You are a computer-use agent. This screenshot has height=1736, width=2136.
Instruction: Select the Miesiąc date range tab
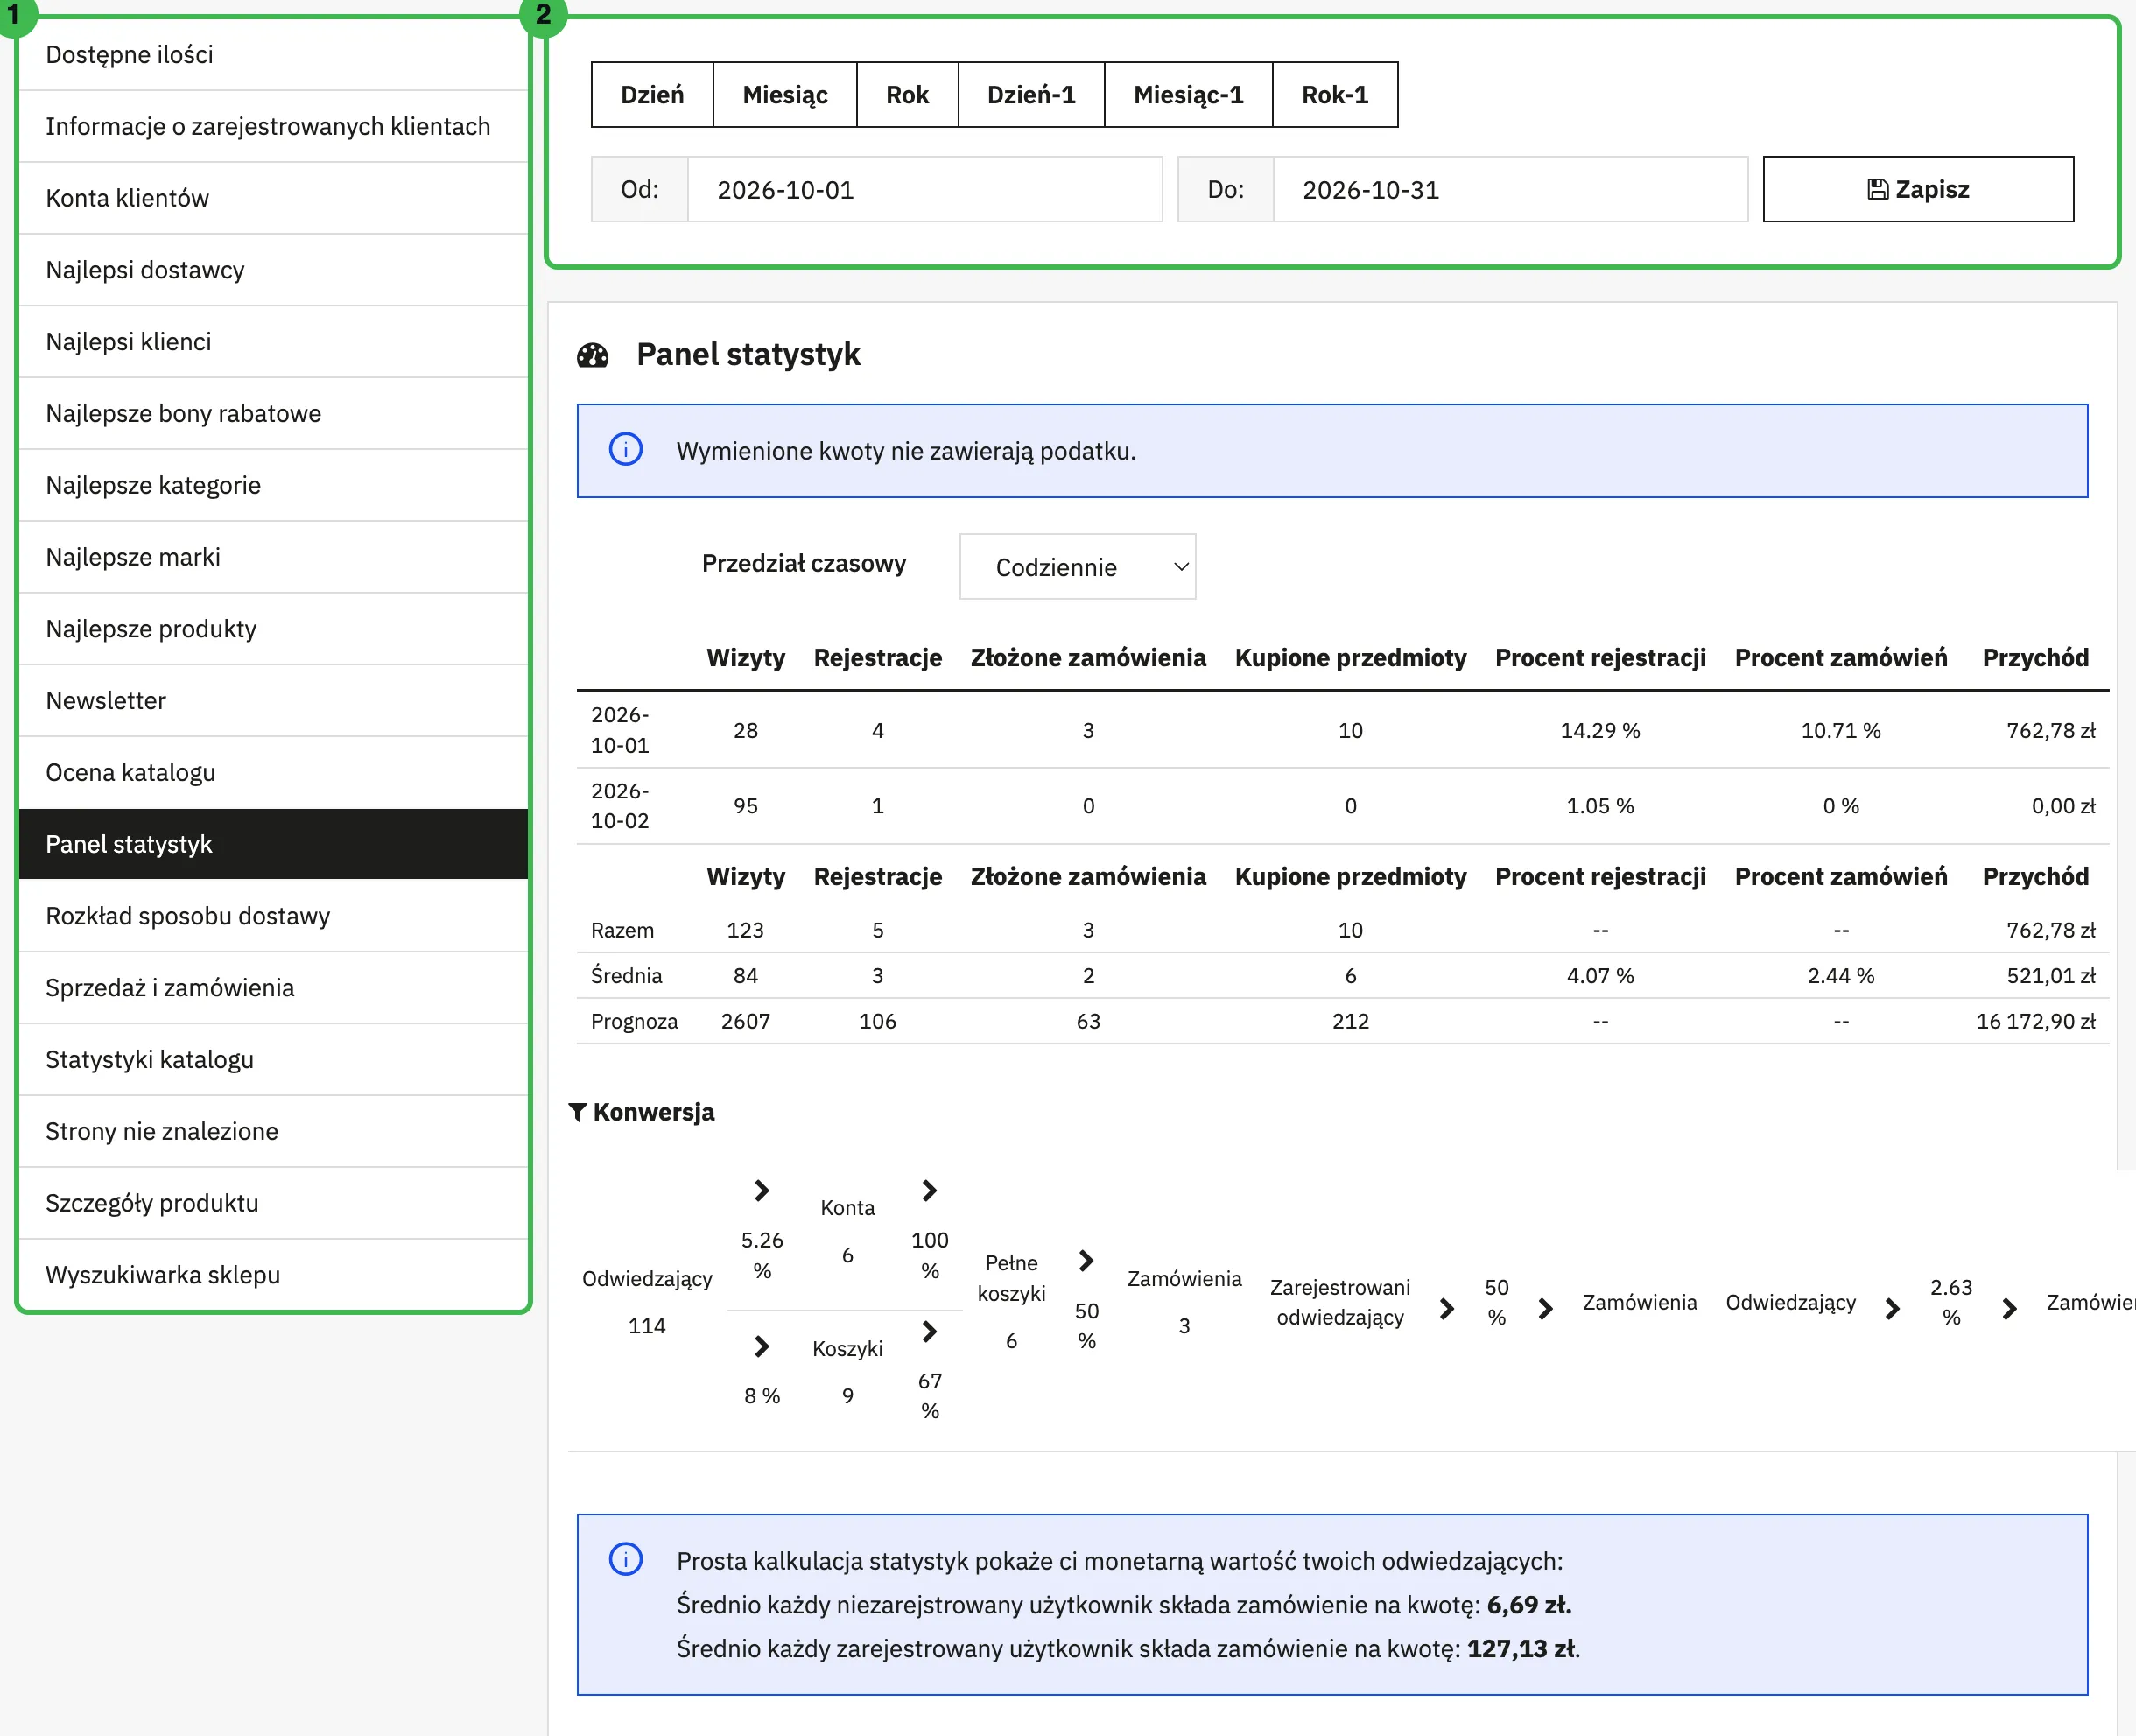click(785, 95)
